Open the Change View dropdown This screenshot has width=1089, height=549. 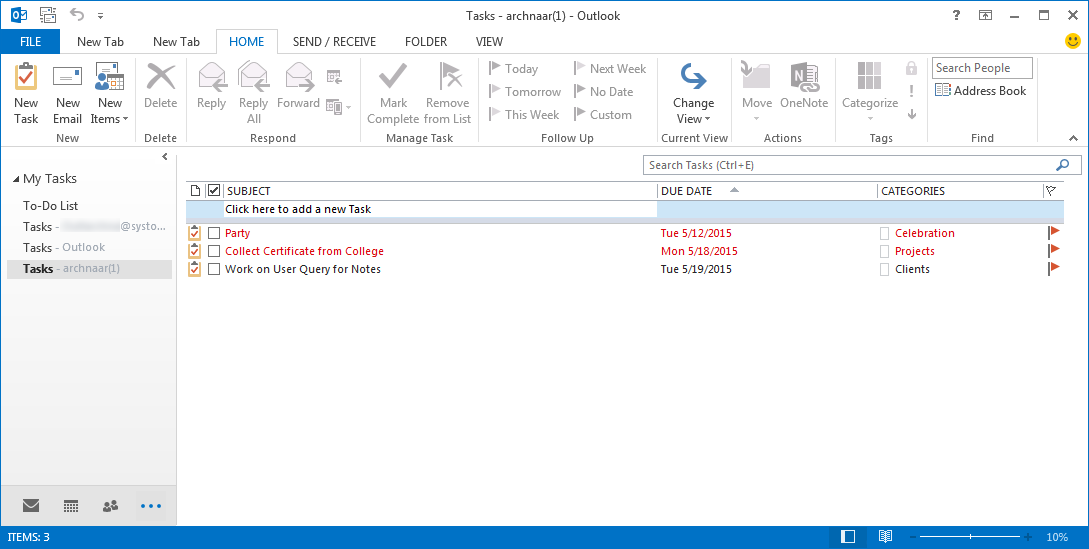[693, 94]
